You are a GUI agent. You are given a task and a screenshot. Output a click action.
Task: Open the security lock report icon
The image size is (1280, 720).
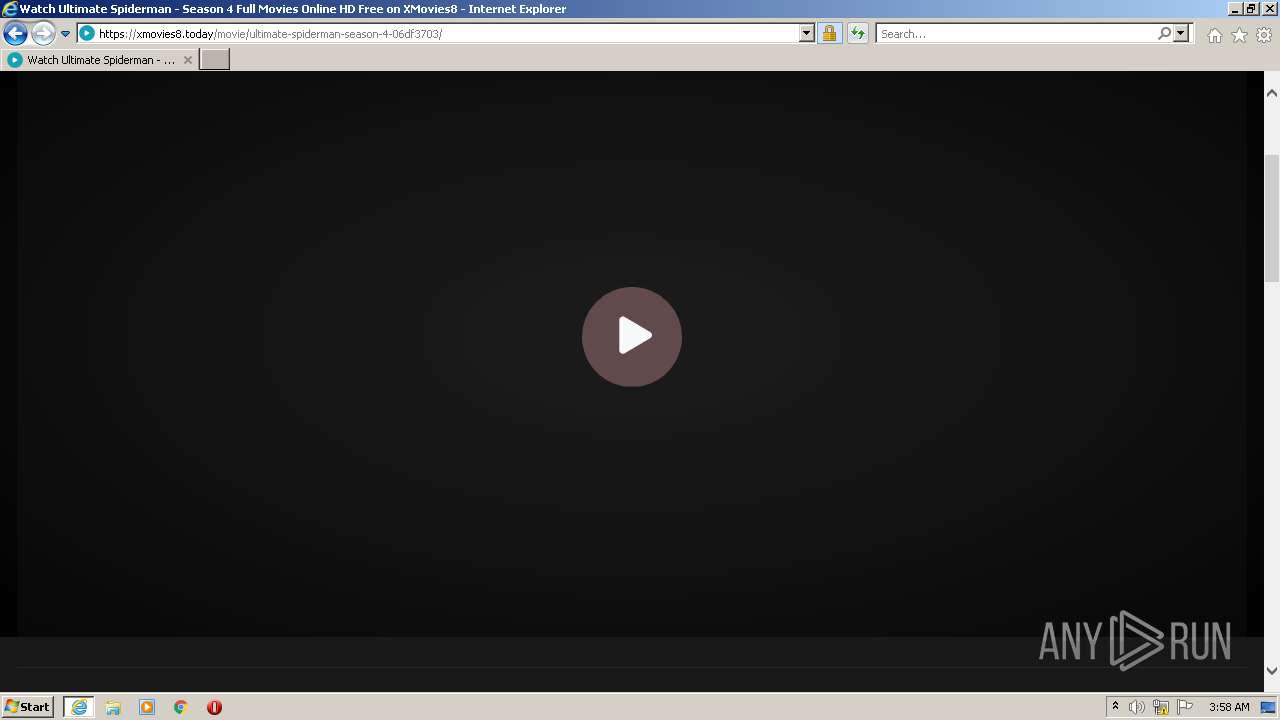pyautogui.click(x=829, y=34)
